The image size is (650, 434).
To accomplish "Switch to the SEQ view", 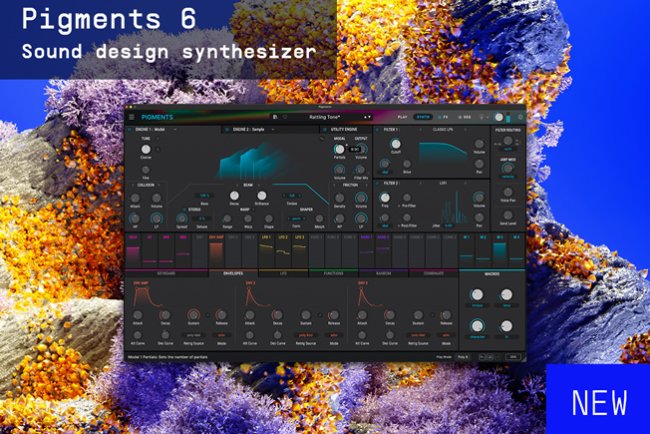I will coord(465,117).
